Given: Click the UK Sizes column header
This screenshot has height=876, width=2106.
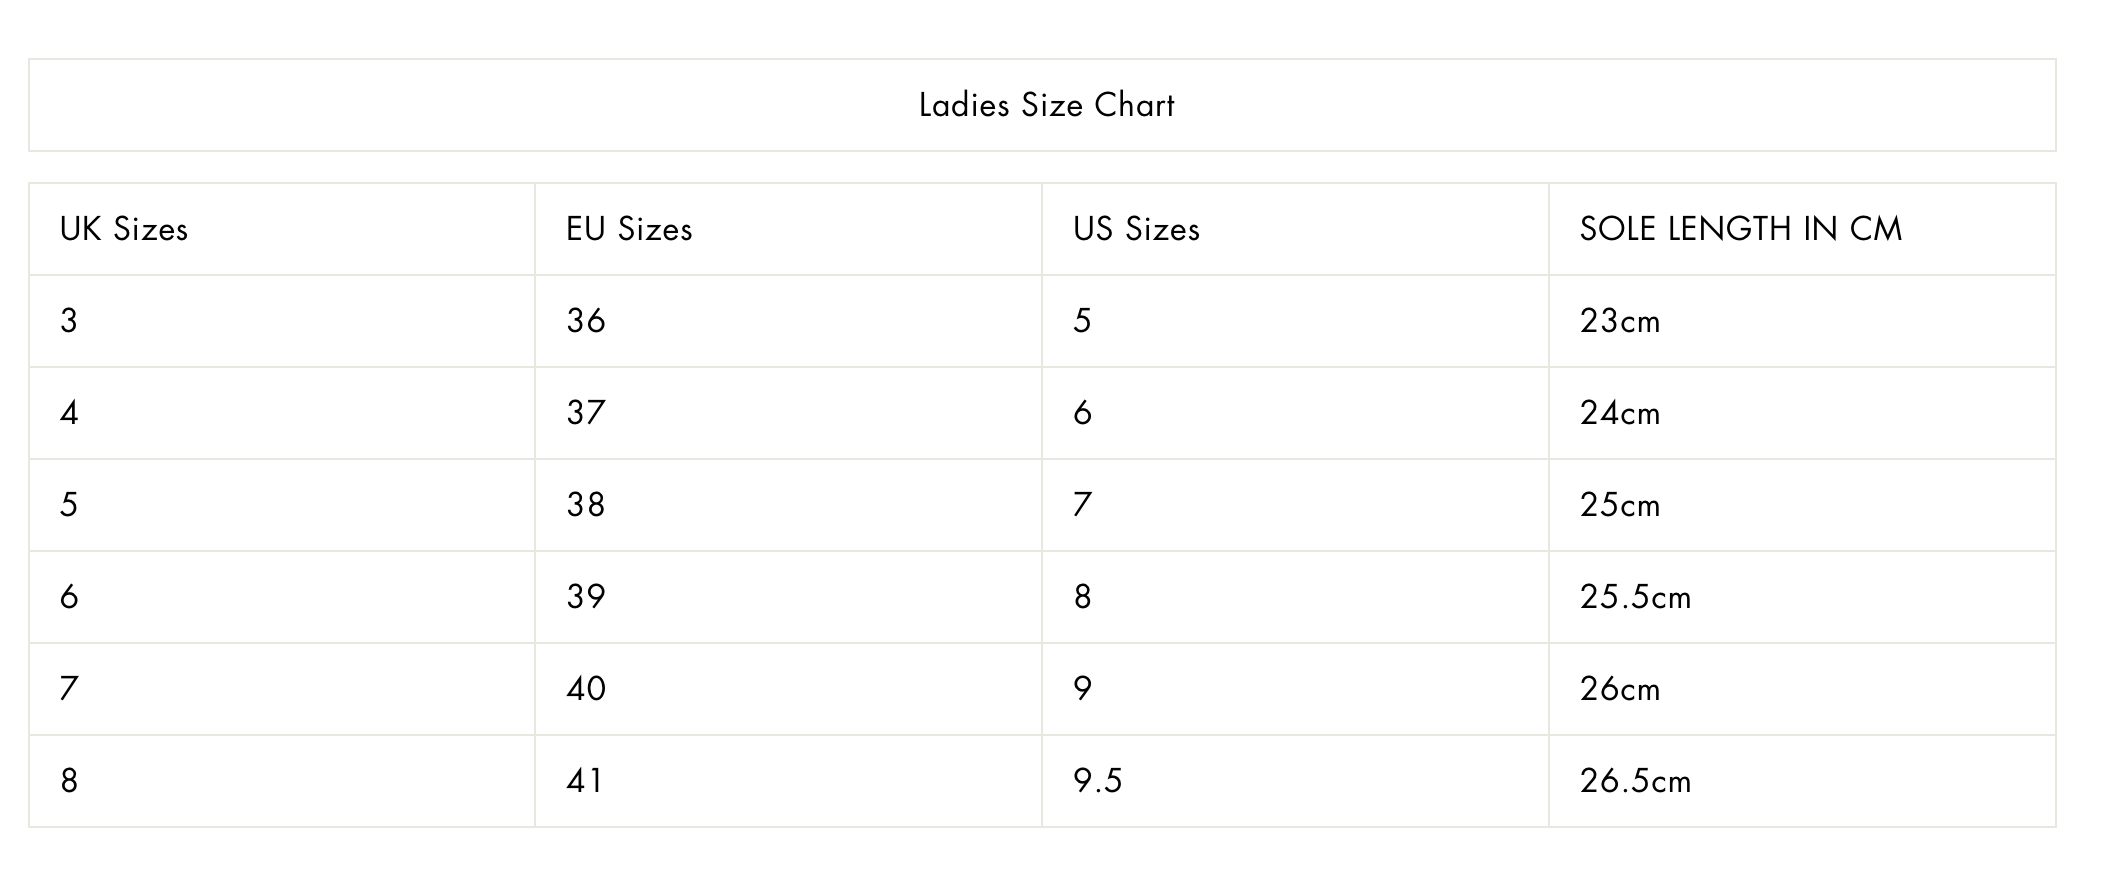Looking at the screenshot, I should [x=124, y=229].
